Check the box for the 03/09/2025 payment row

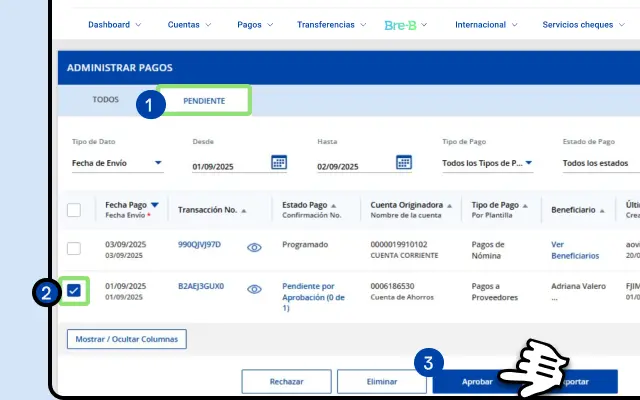[73, 248]
